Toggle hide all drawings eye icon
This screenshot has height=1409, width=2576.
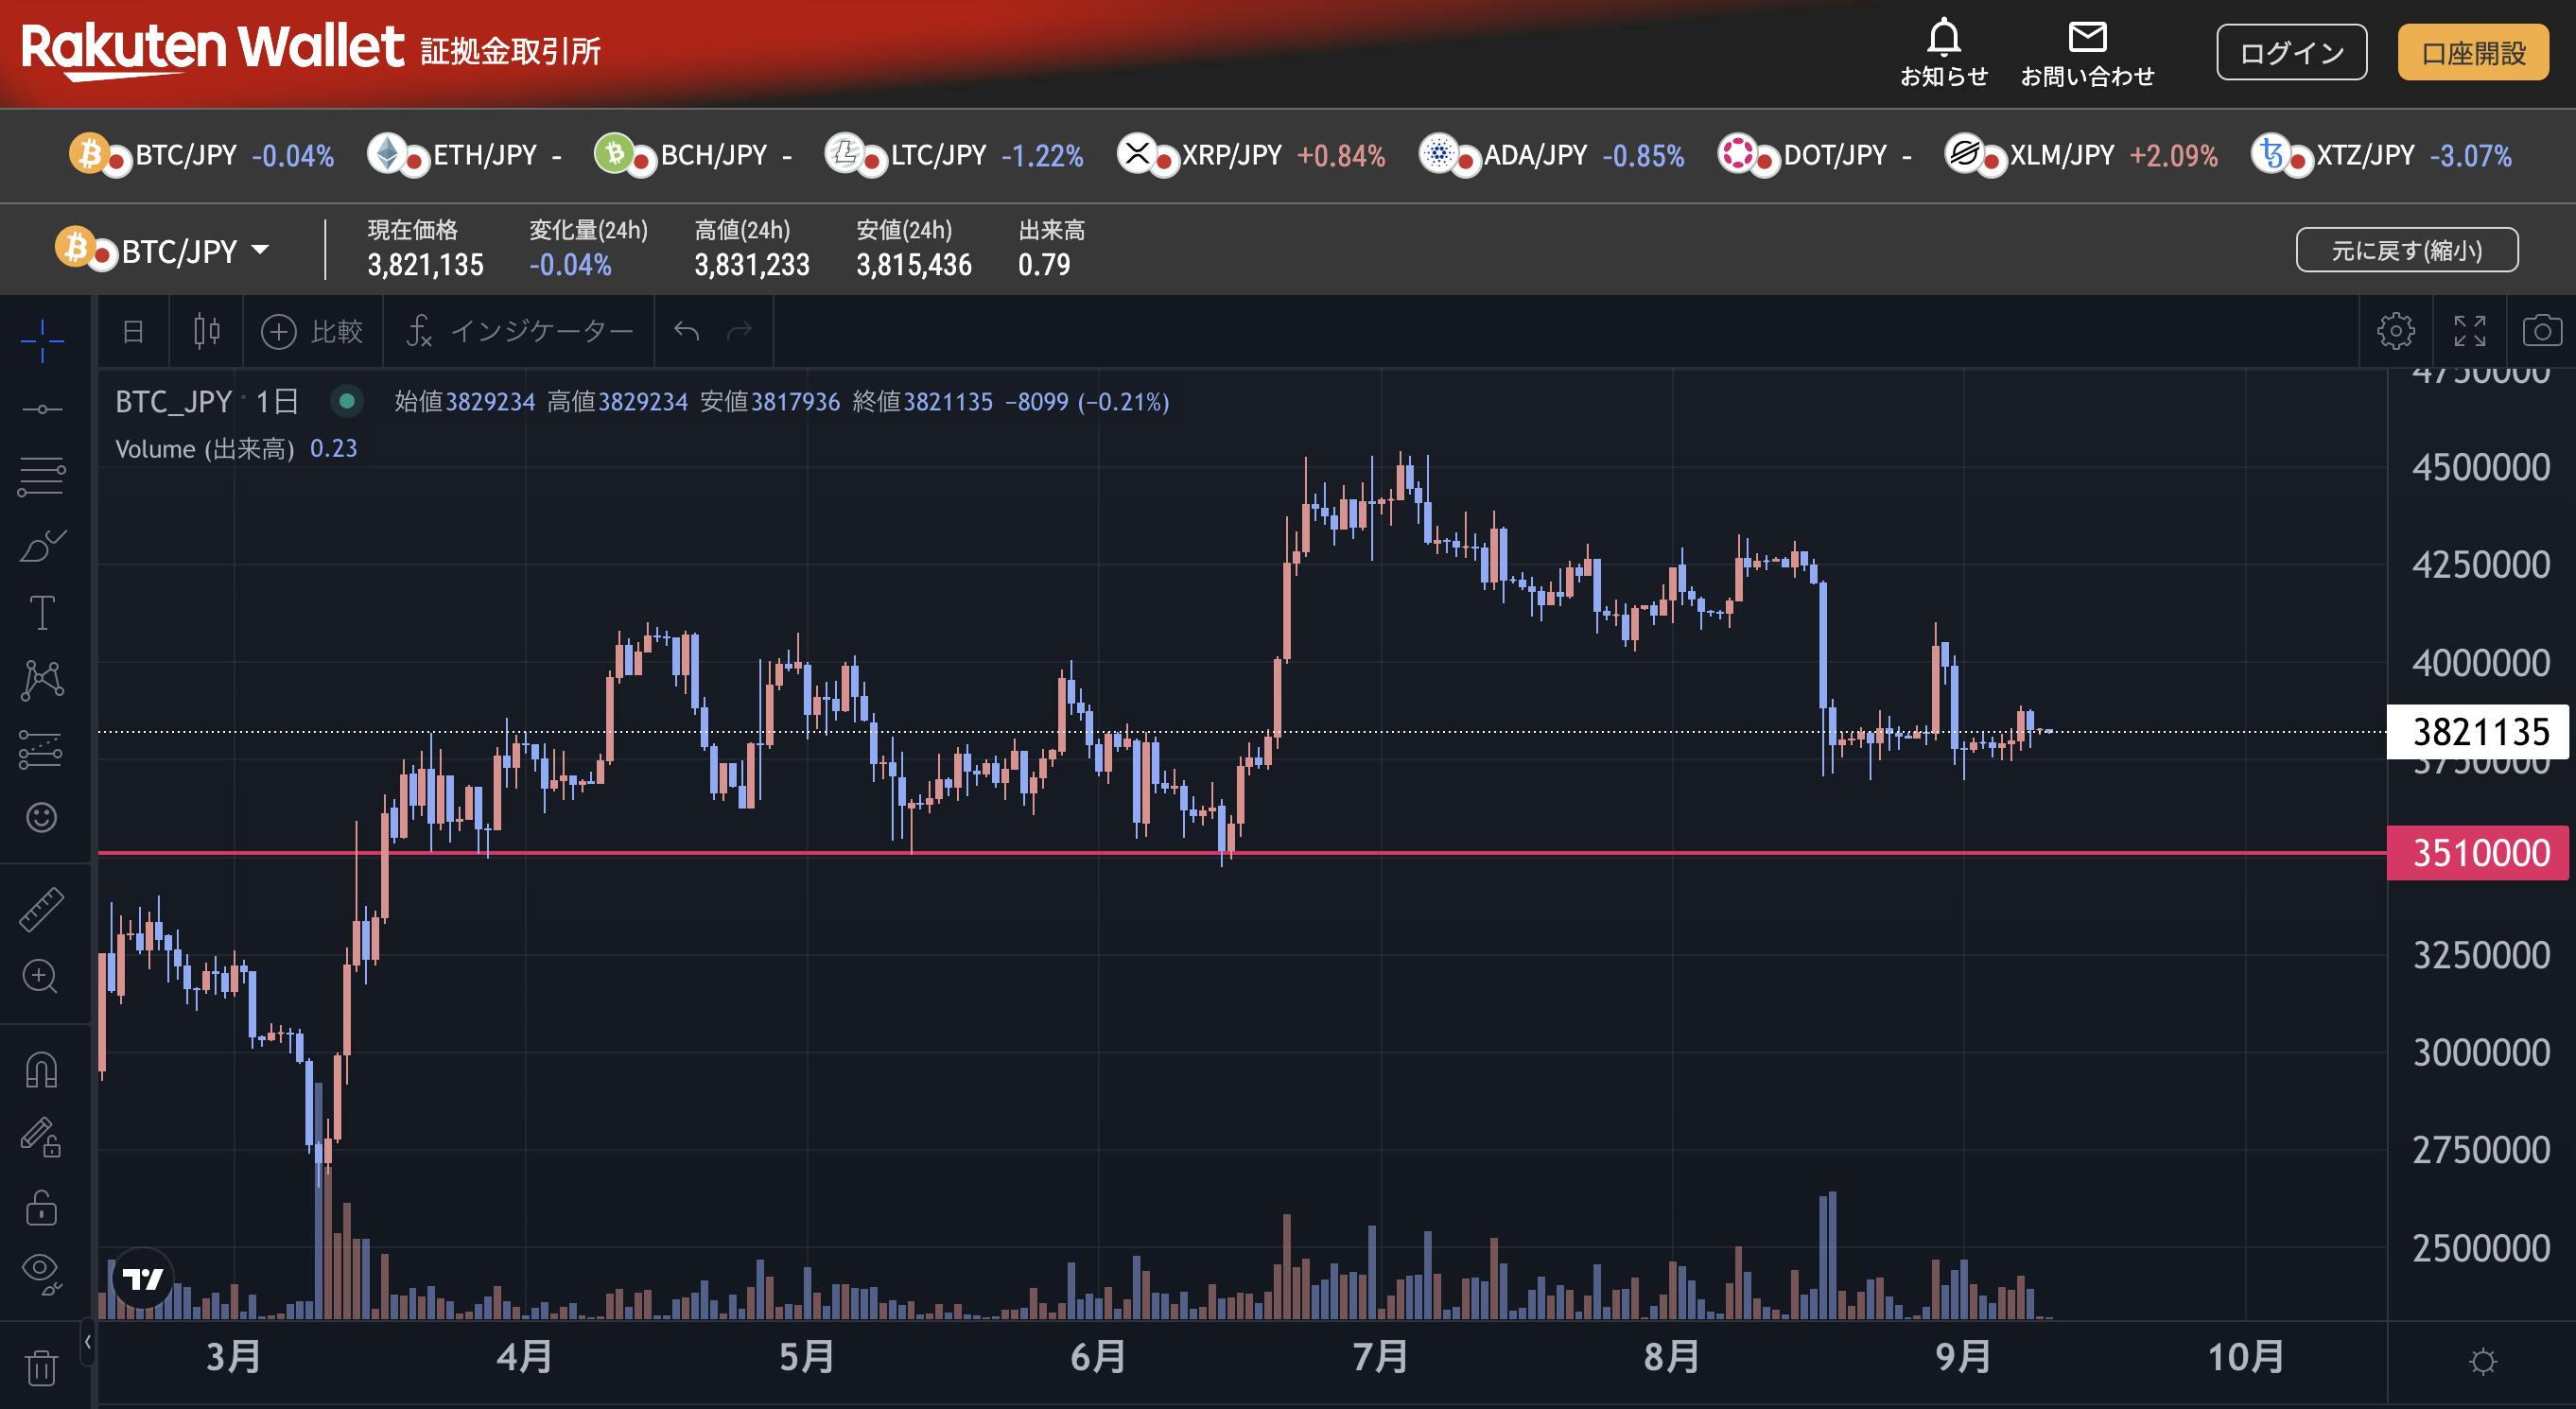pyautogui.click(x=41, y=1273)
